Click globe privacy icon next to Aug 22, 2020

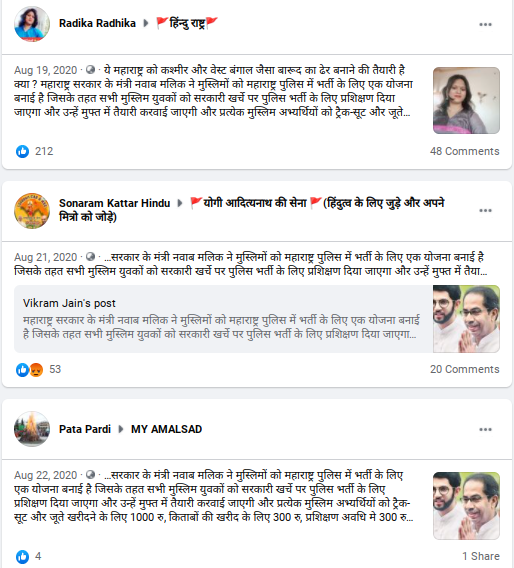click(x=90, y=475)
